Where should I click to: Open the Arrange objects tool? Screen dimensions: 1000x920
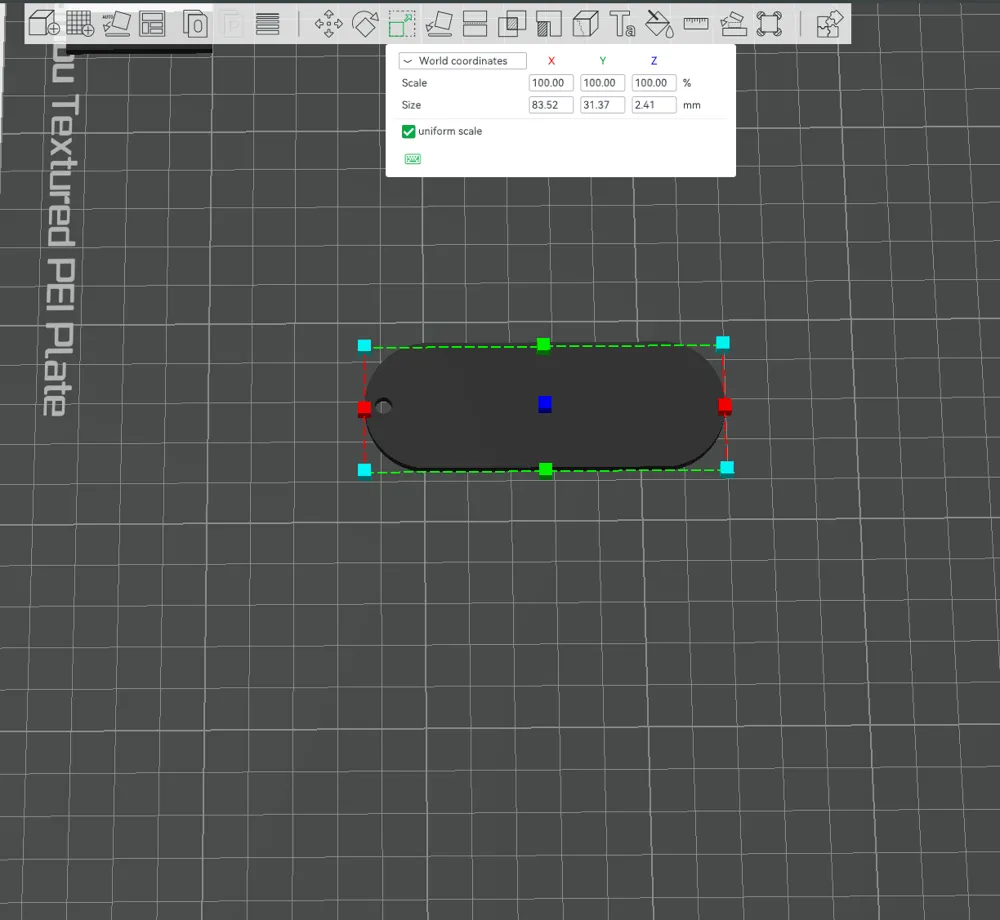(x=152, y=24)
